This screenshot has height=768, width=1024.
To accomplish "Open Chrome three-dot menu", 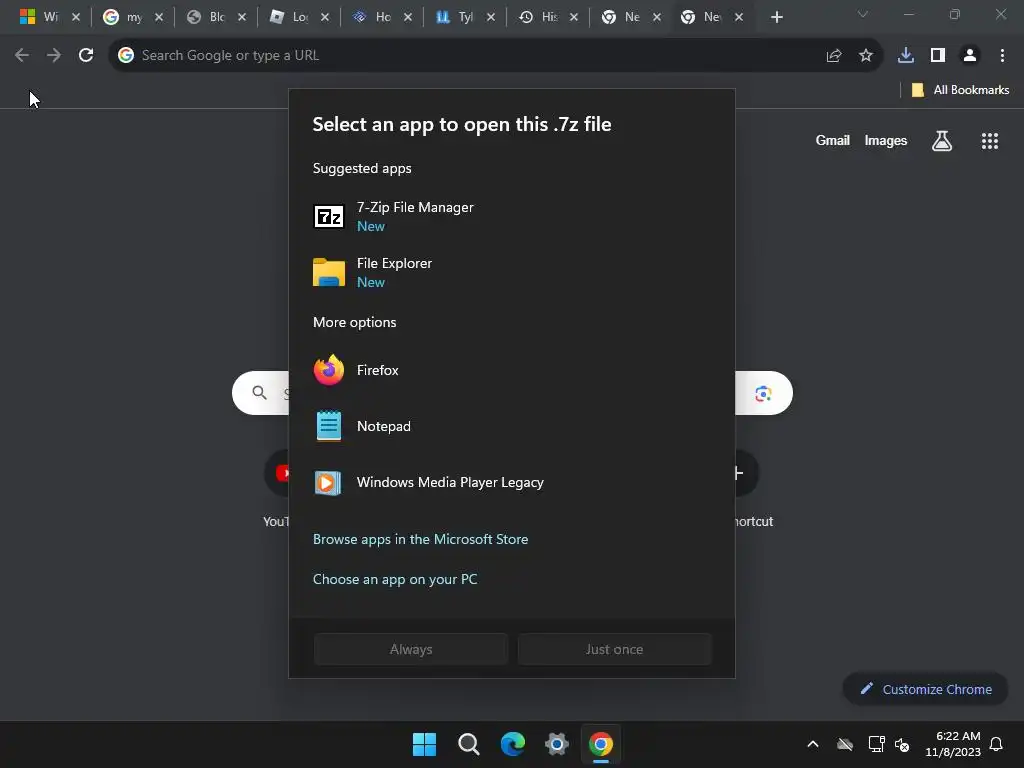I will 1002,56.
